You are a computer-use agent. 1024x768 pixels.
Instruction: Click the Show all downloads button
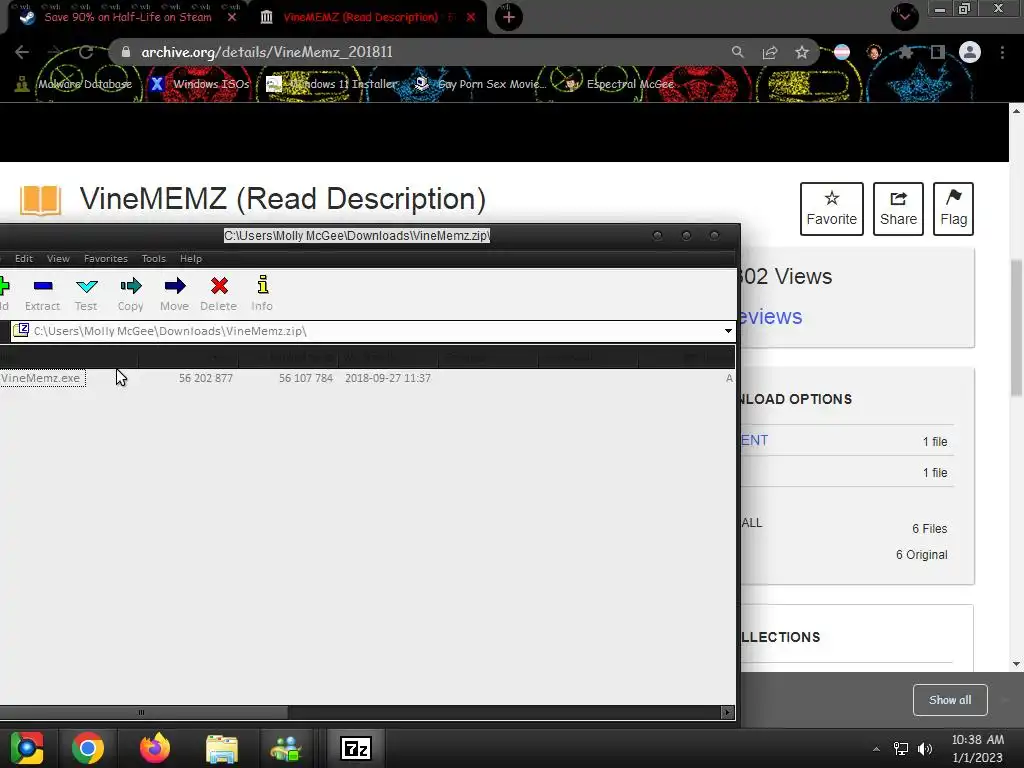click(x=950, y=700)
